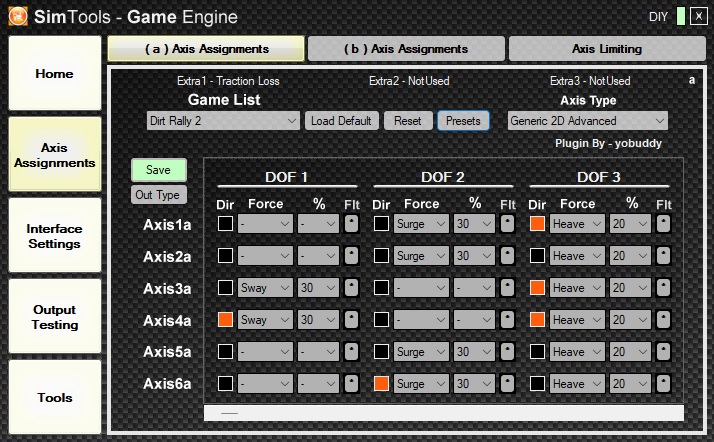The height and width of the screenshot is (442, 714).
Task: Toggle Axis1a DOF 1 direction box
Action: pos(225,224)
